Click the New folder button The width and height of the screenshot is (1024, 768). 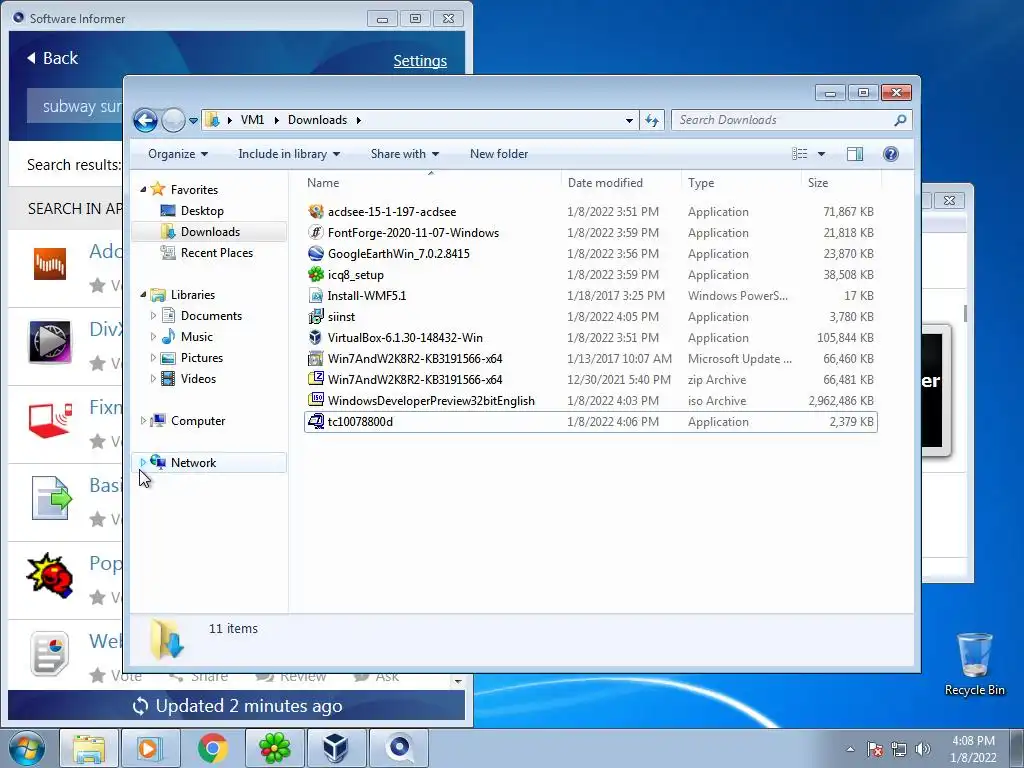tap(499, 153)
